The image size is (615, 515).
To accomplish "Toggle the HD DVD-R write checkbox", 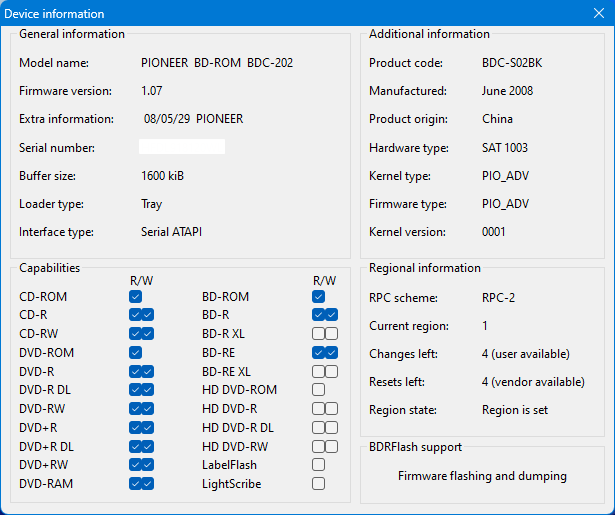I will click(x=331, y=409).
